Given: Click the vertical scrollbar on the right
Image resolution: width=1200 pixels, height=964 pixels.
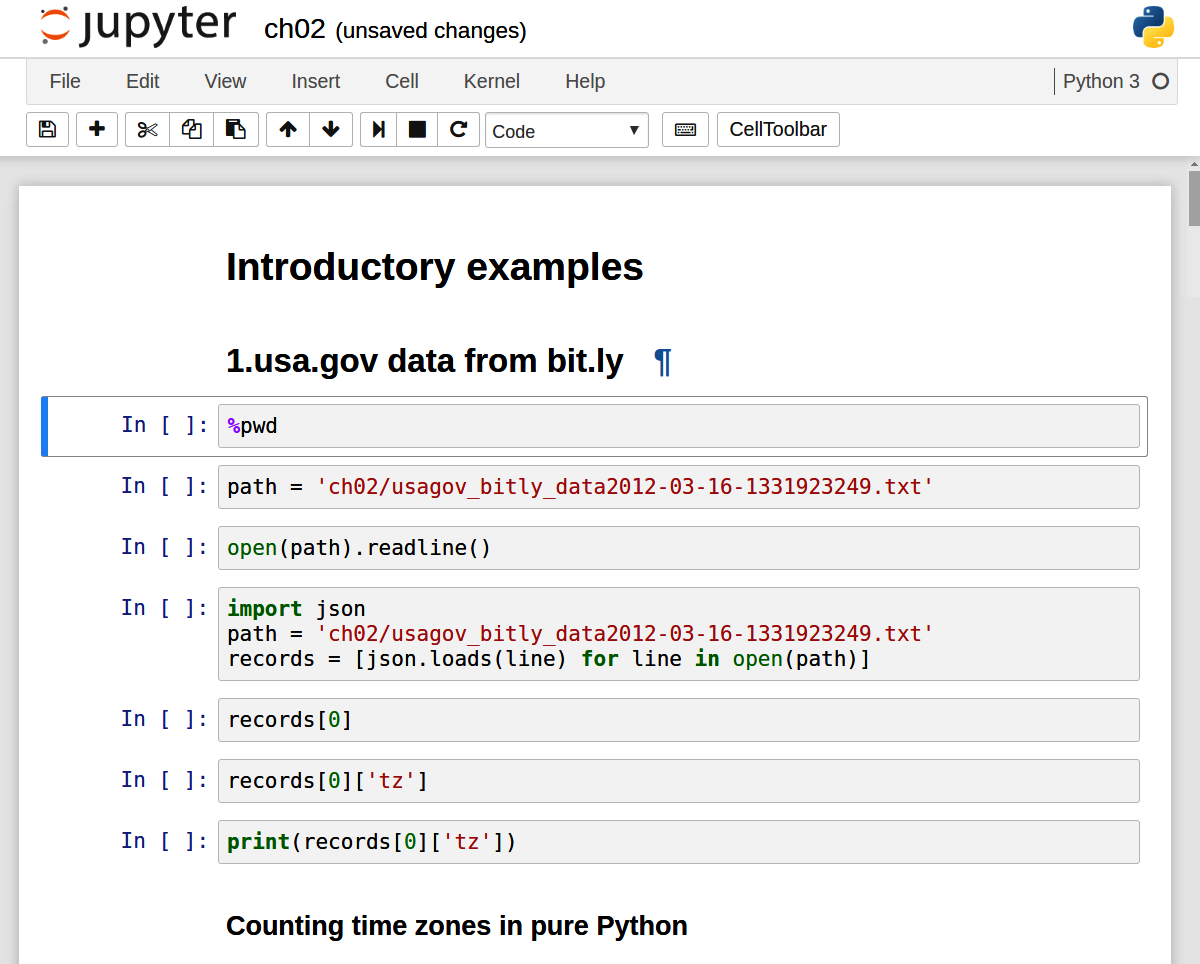Looking at the screenshot, I should point(1193,200).
